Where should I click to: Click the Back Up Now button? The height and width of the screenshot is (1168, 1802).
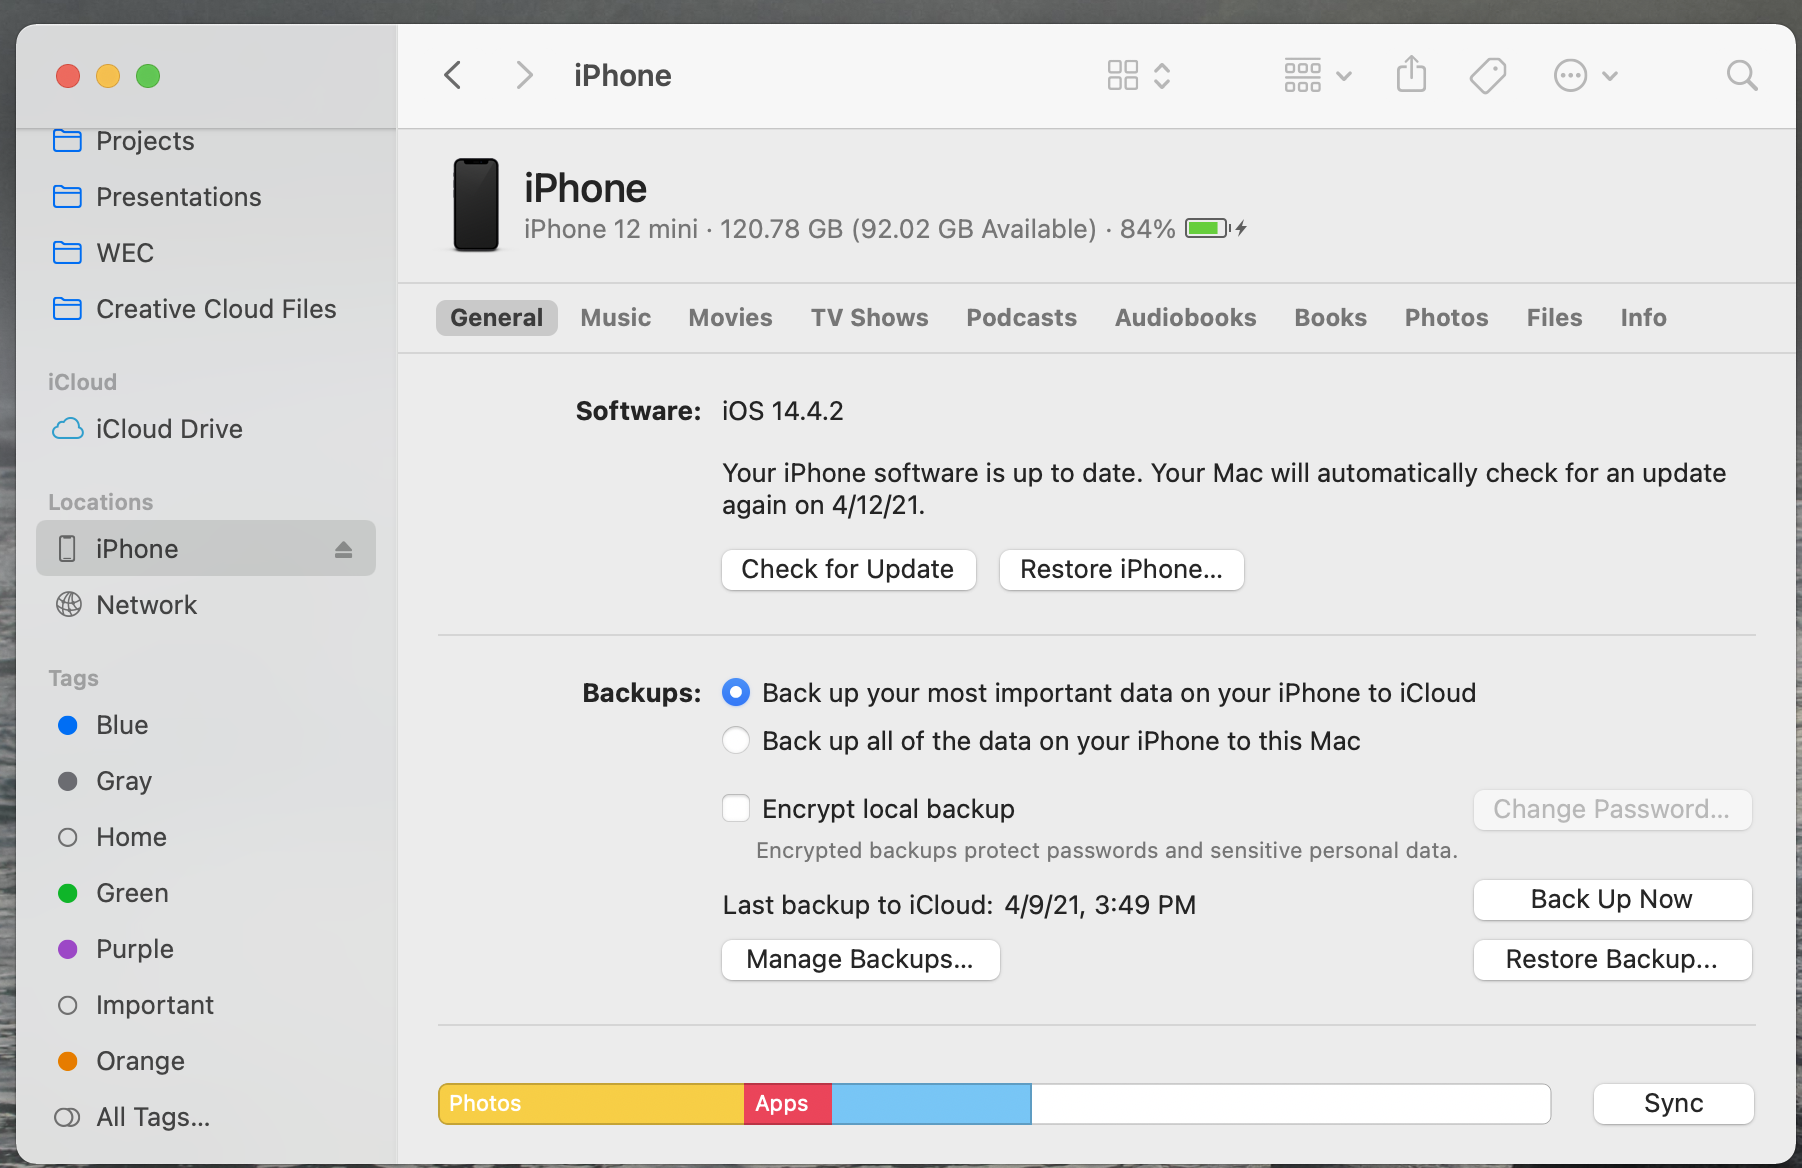click(x=1612, y=900)
